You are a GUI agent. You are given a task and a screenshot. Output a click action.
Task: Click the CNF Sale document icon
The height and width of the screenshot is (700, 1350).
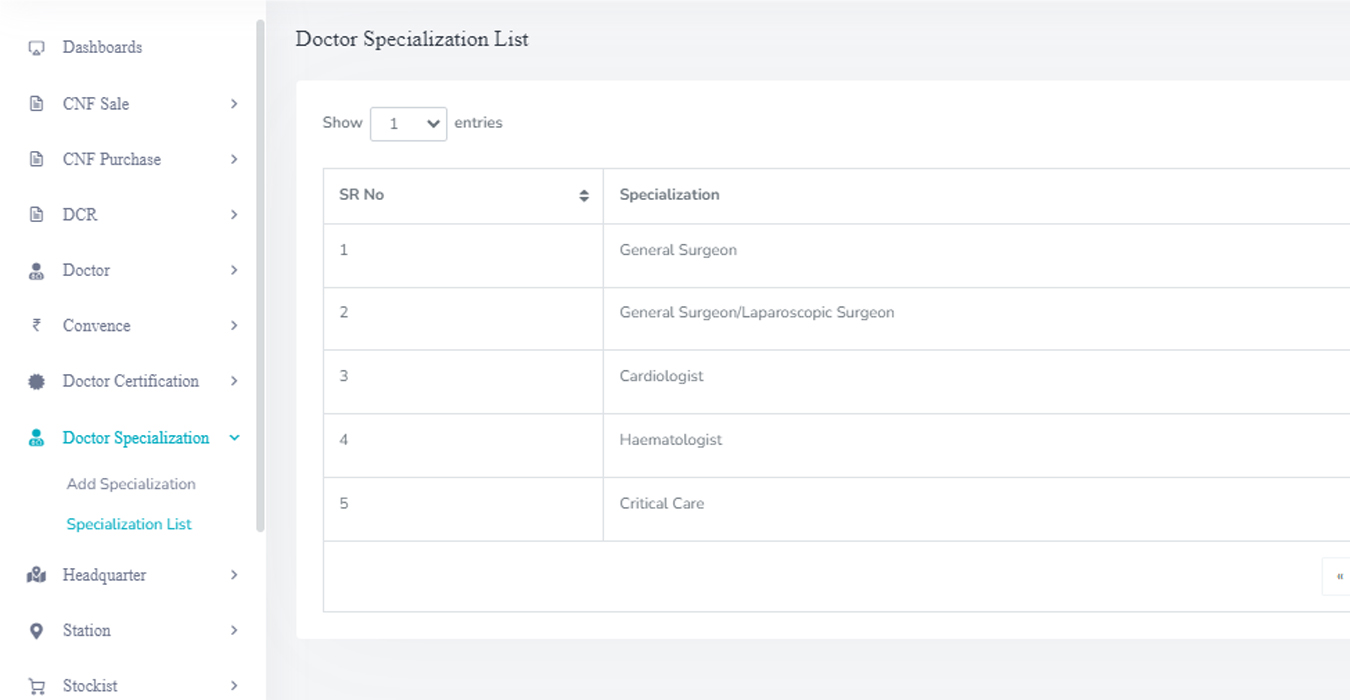(37, 104)
